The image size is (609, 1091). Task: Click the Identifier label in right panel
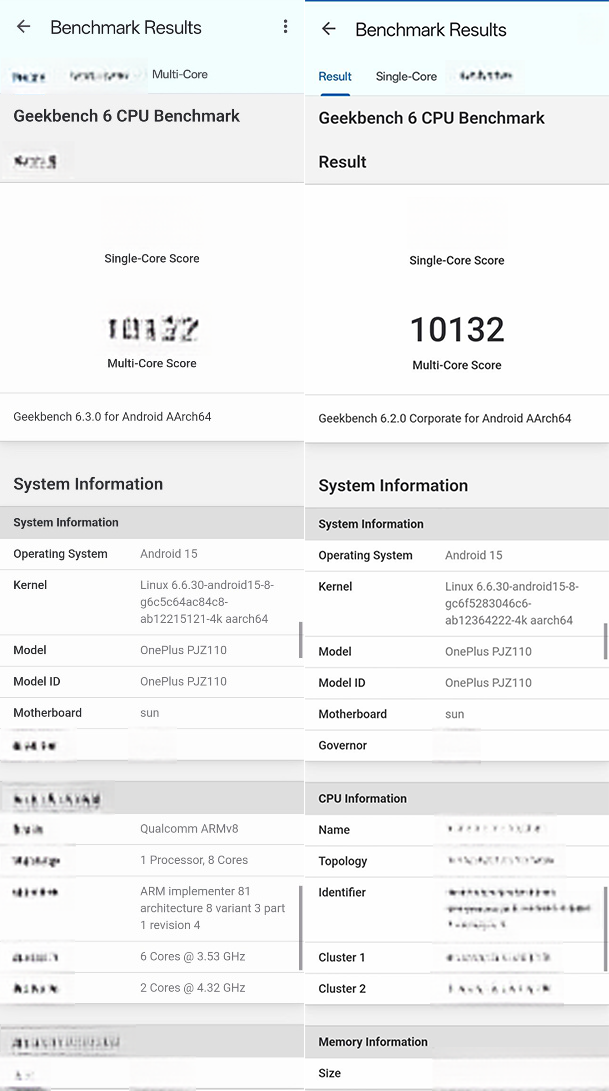[342, 892]
